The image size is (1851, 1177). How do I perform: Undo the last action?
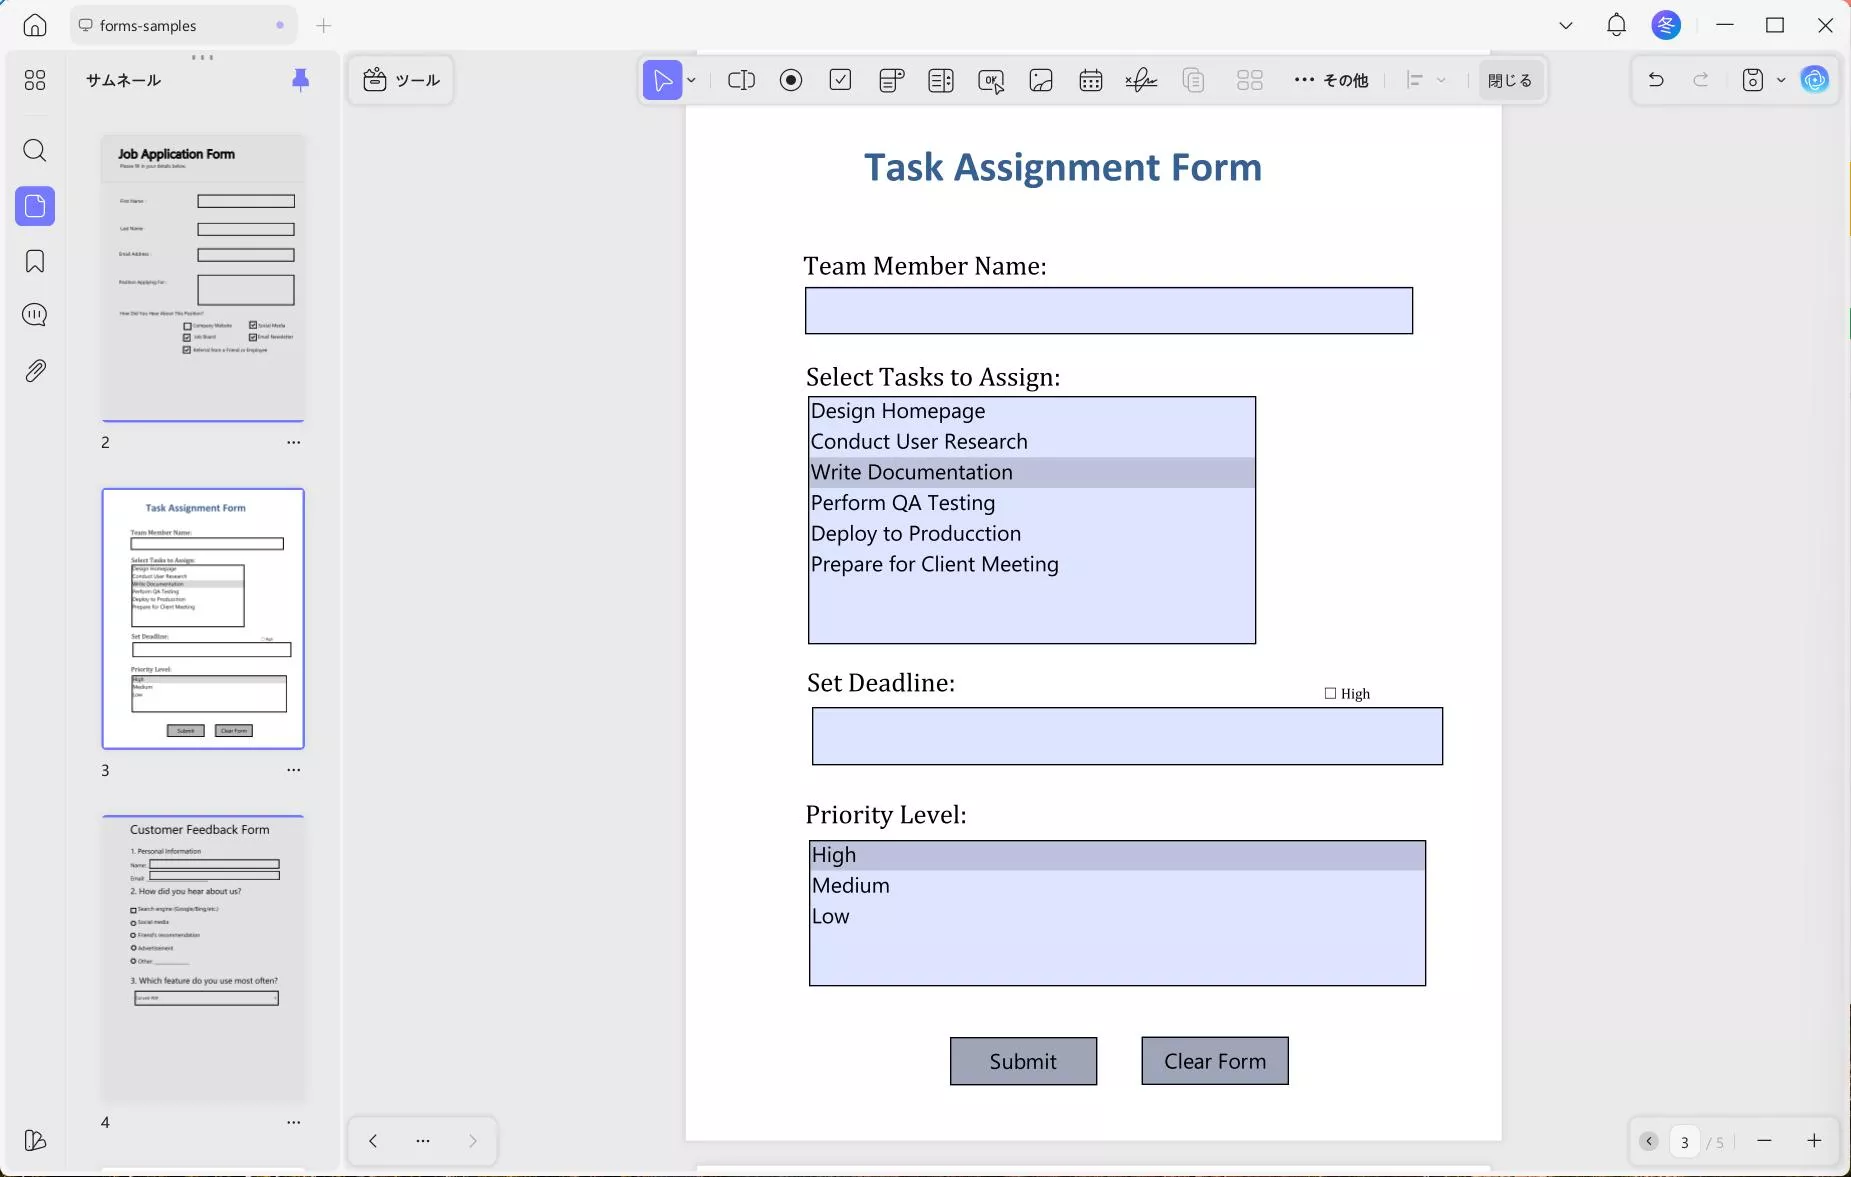1656,80
